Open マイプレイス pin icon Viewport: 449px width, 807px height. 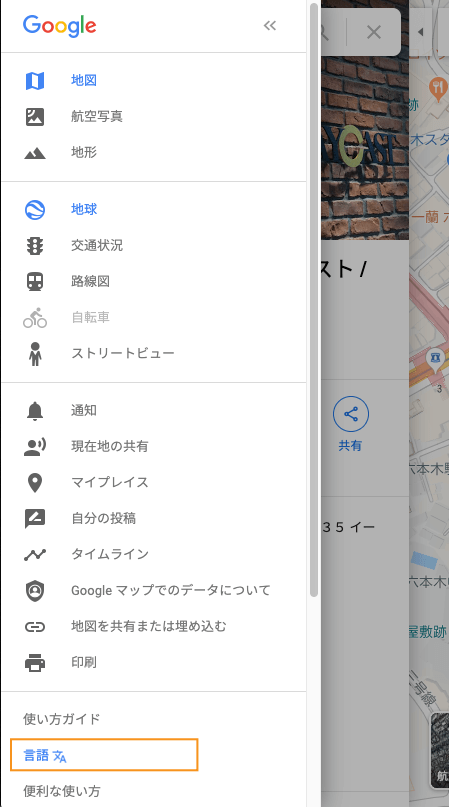tap(35, 483)
